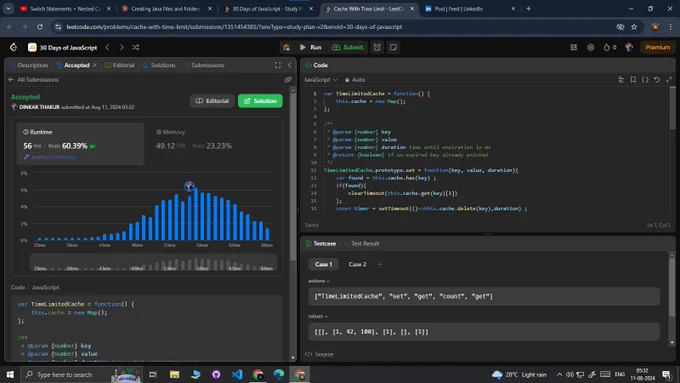Open the layout grid icon
The image size is (680, 383).
pos(574,47)
